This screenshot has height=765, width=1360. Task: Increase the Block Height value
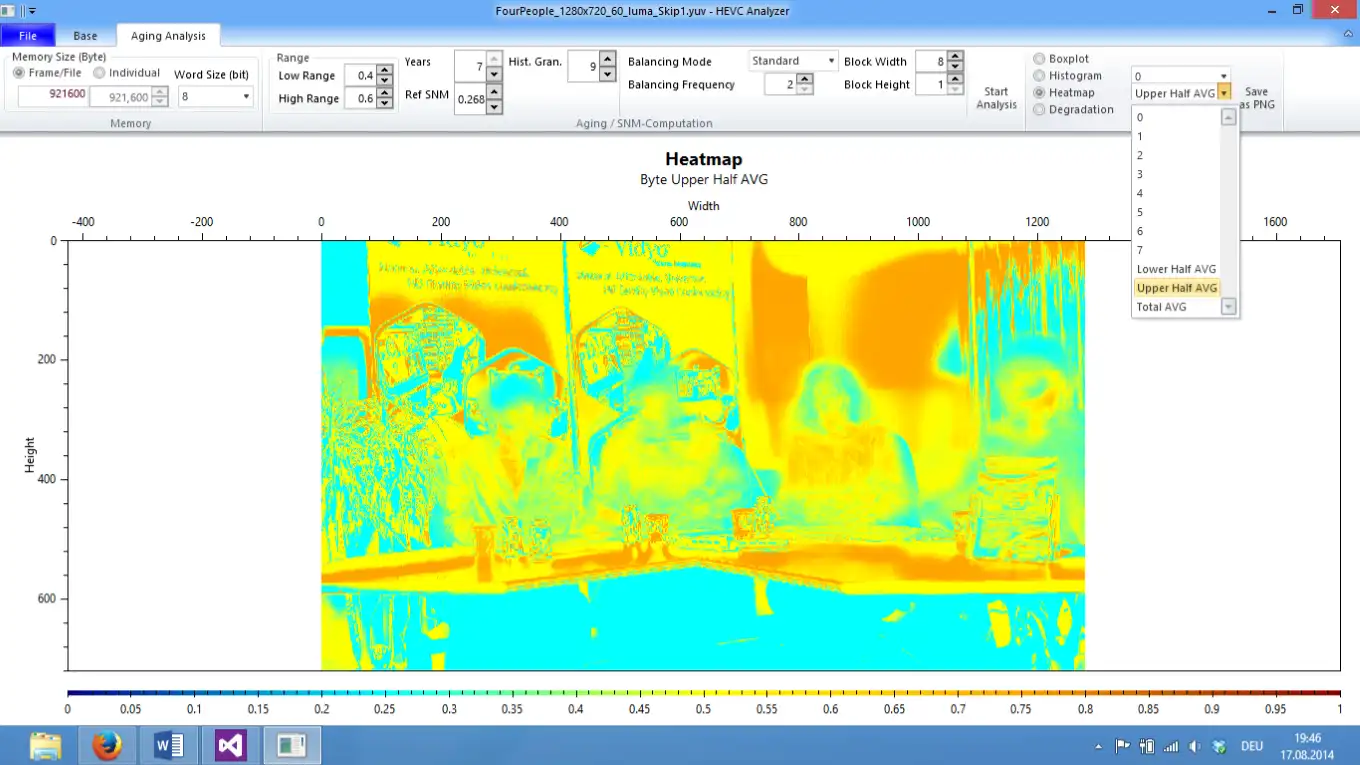955,80
